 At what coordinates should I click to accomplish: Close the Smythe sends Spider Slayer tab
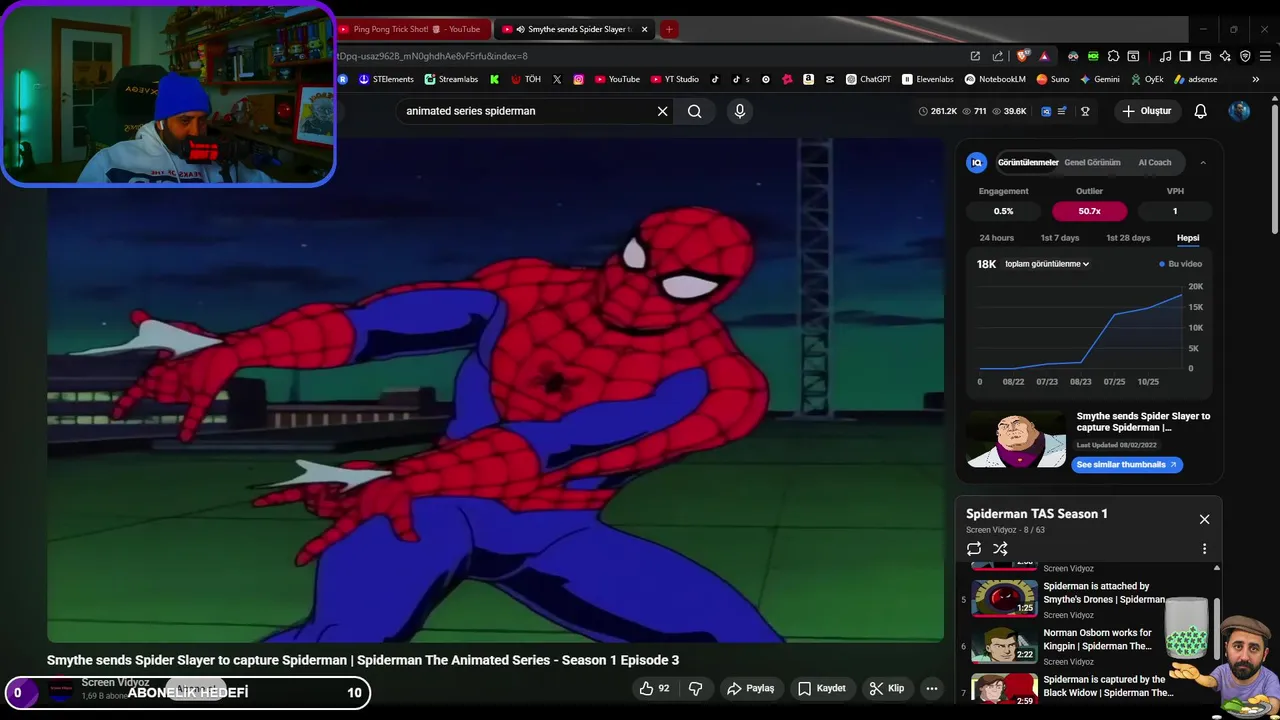[644, 29]
